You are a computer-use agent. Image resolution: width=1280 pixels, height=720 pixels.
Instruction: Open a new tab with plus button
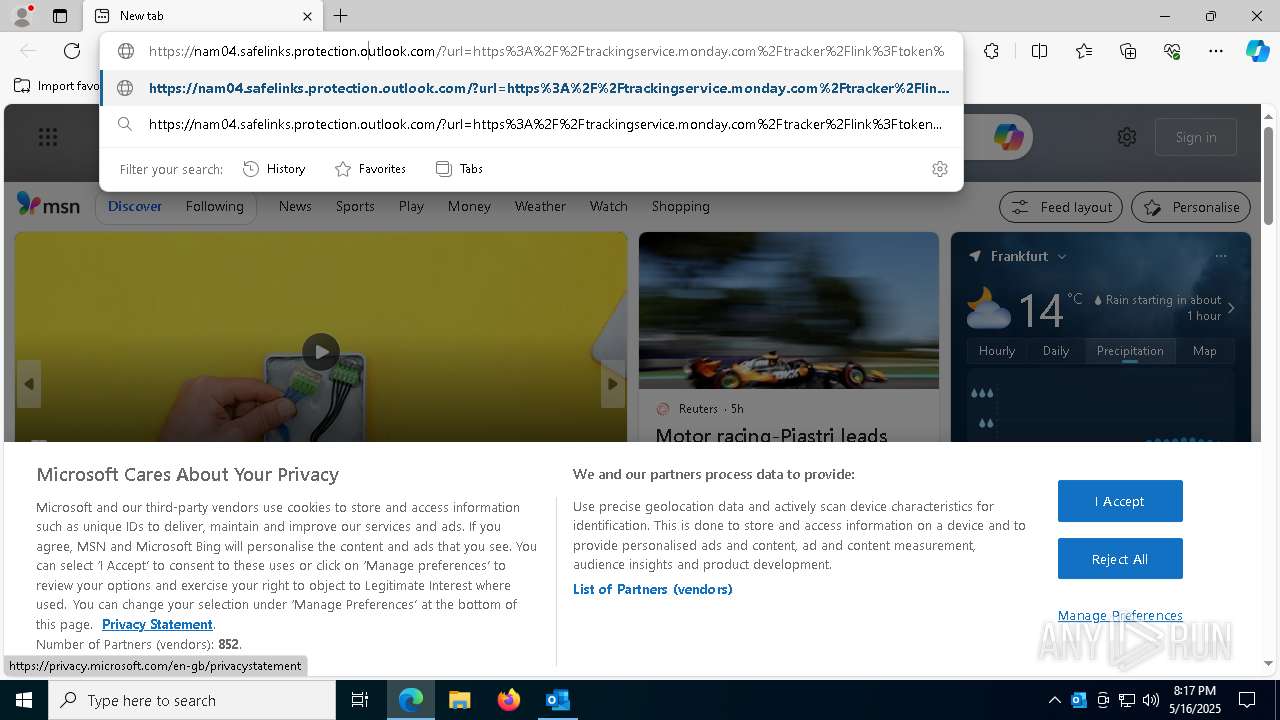341,16
